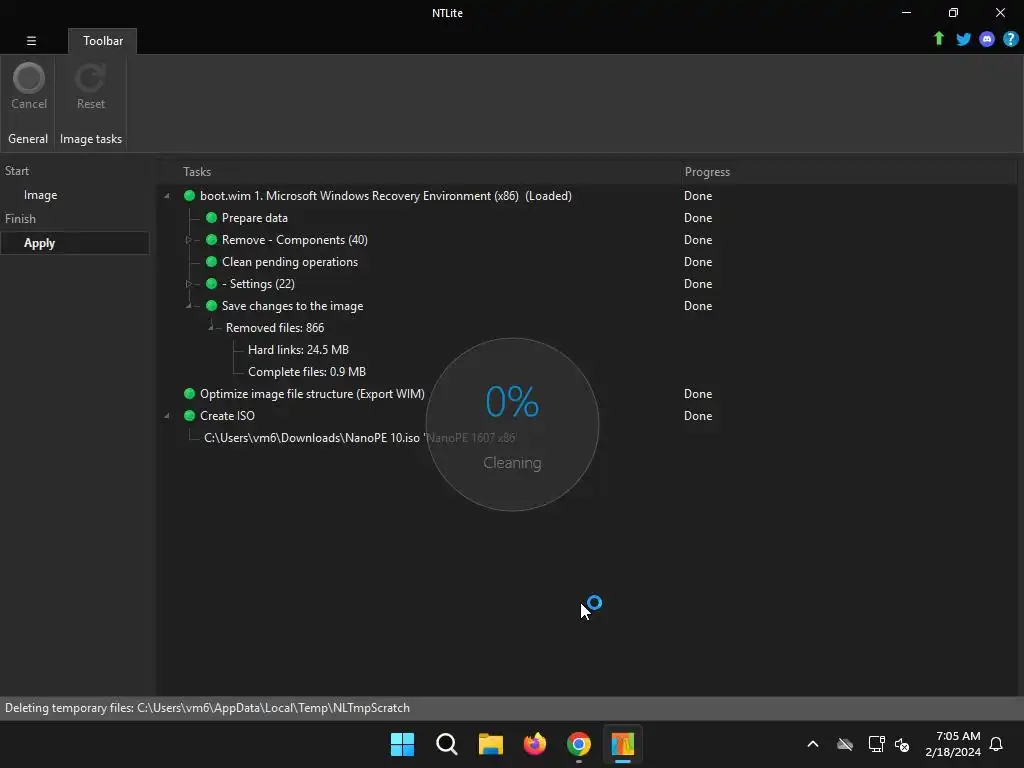Collapse the Create ISO node
The height and width of the screenshot is (768, 1024).
pyautogui.click(x=167, y=416)
